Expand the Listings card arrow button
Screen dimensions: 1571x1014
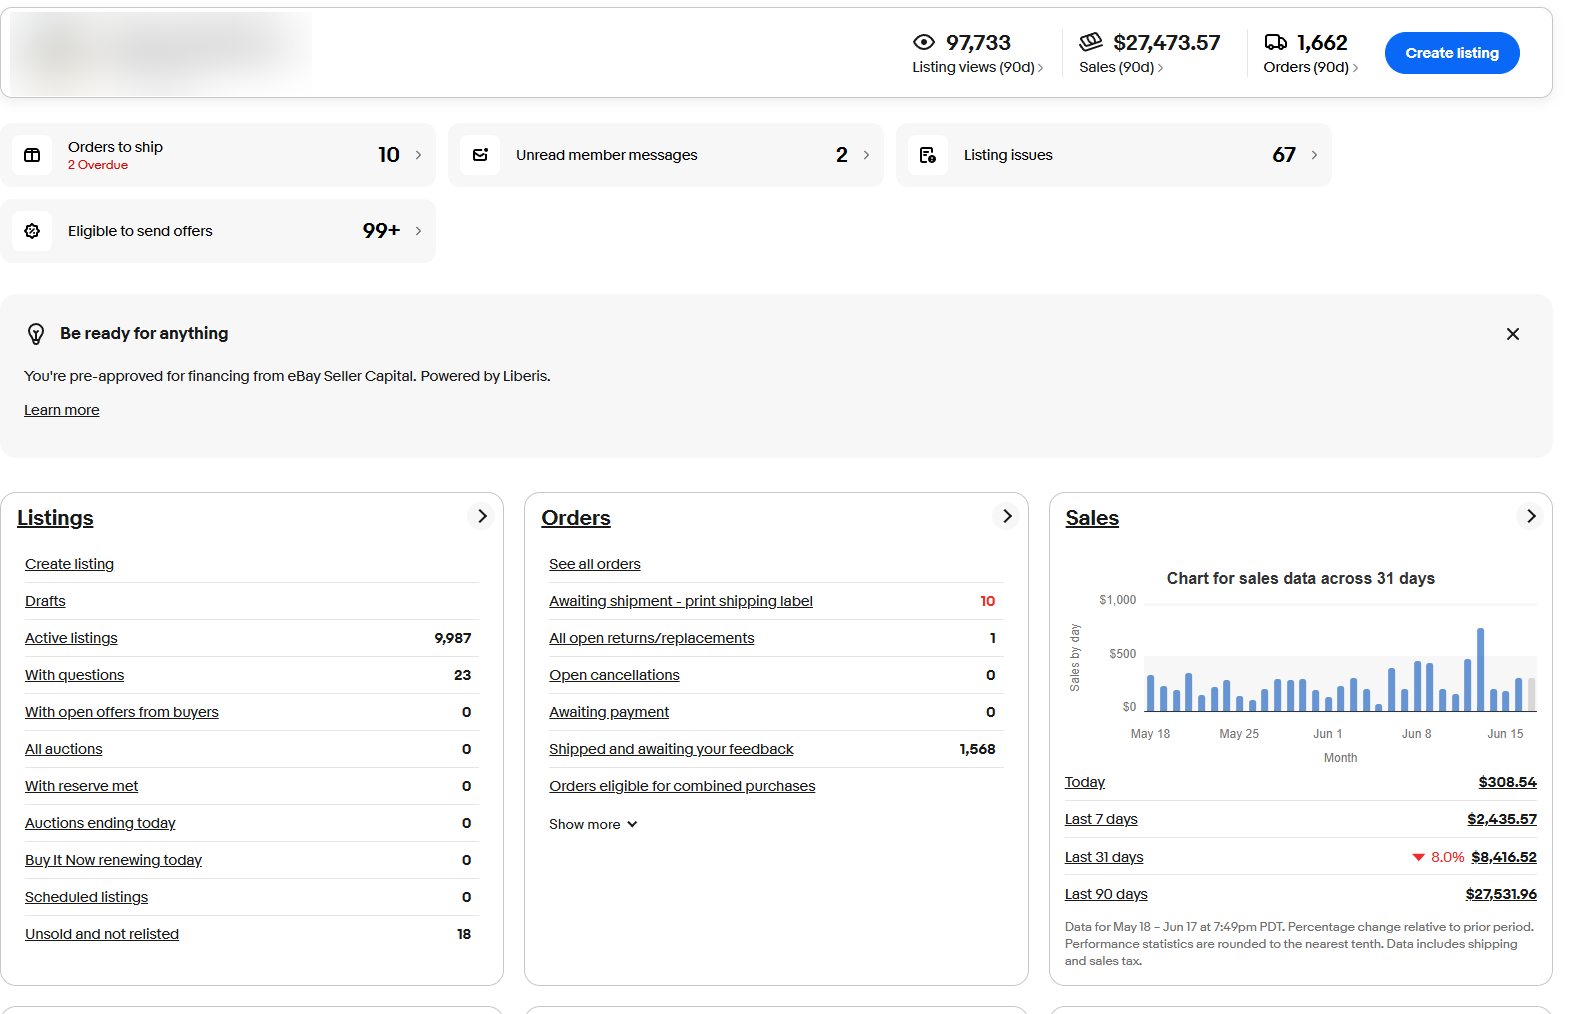(482, 516)
